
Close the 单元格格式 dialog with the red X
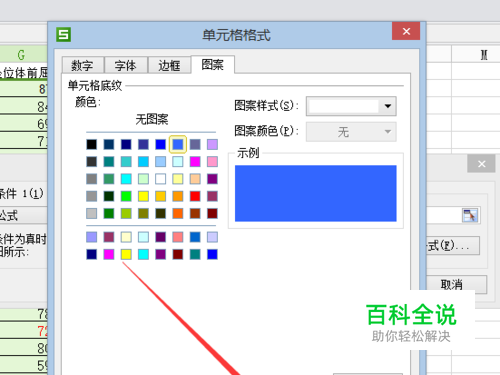[406, 31]
